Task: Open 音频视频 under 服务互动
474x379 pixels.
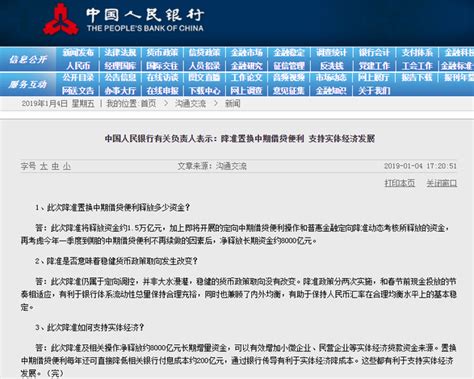Action: 289,78
